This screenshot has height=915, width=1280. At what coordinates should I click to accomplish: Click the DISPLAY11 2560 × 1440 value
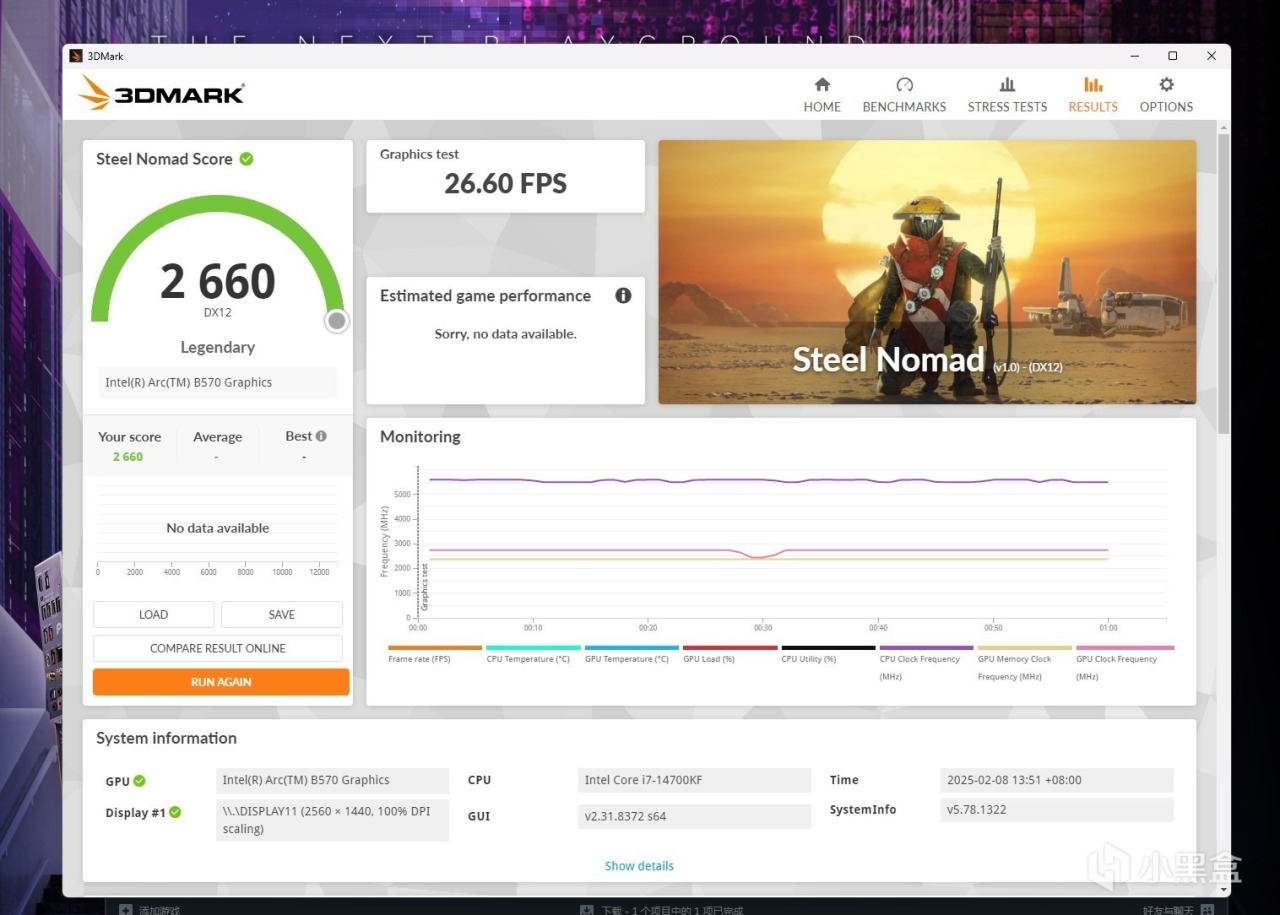coord(333,820)
